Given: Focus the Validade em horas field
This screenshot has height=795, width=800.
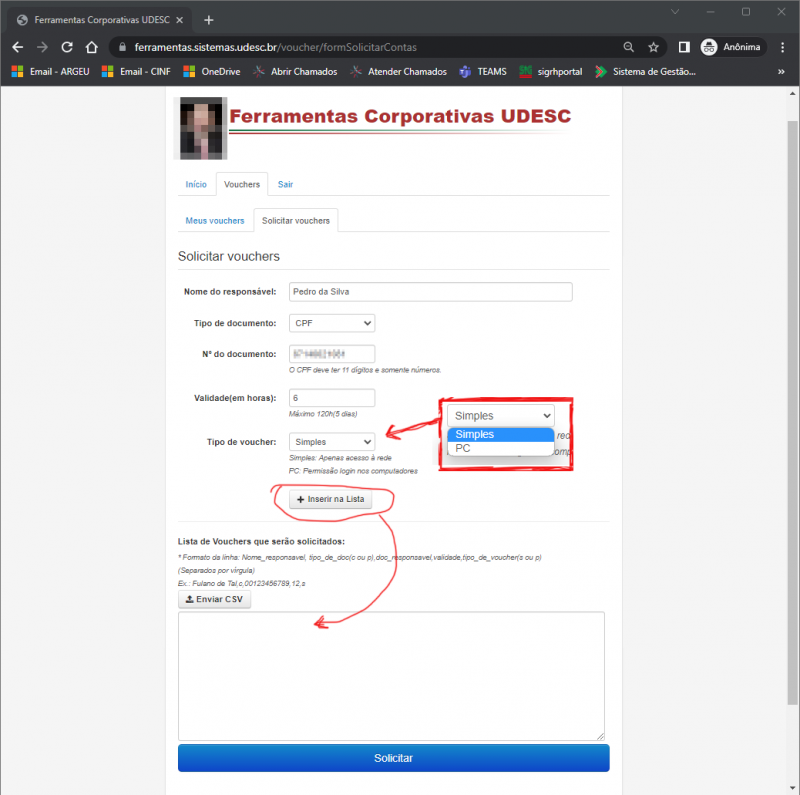Looking at the screenshot, I should (331, 398).
